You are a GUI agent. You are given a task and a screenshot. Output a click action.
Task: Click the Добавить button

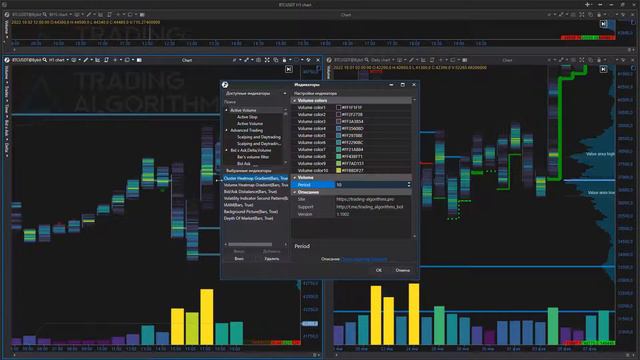[x=272, y=251]
